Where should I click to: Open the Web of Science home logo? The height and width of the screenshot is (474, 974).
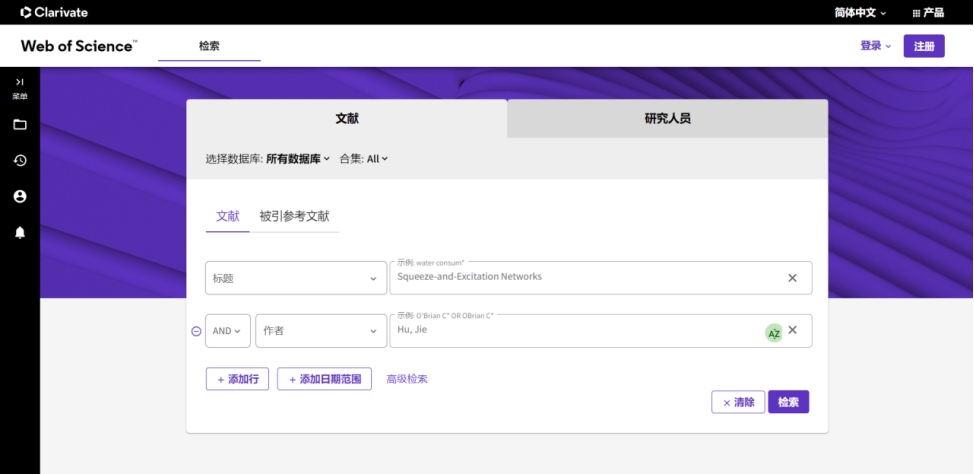[x=79, y=46]
